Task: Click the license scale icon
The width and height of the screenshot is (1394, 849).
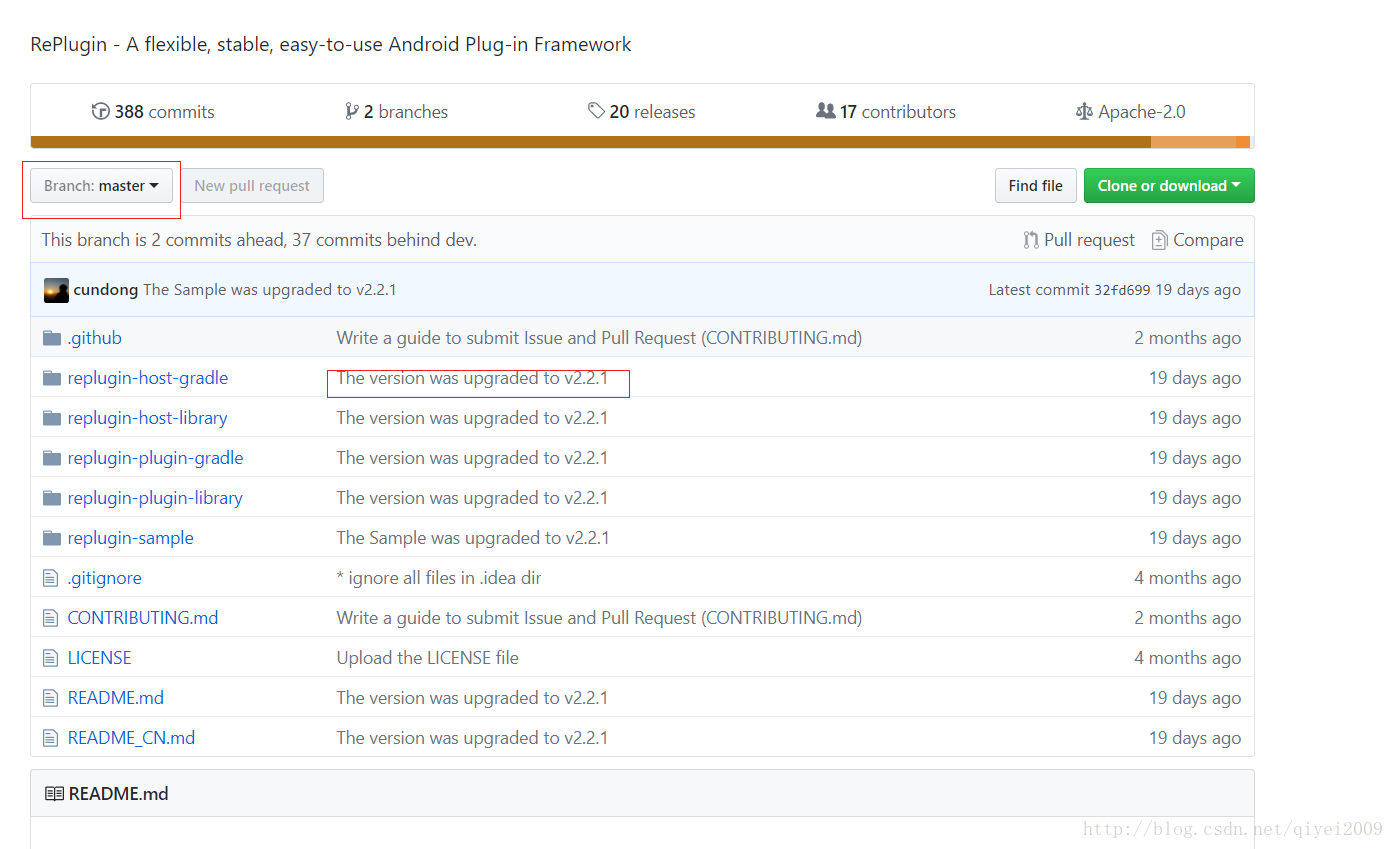Action: [1084, 112]
